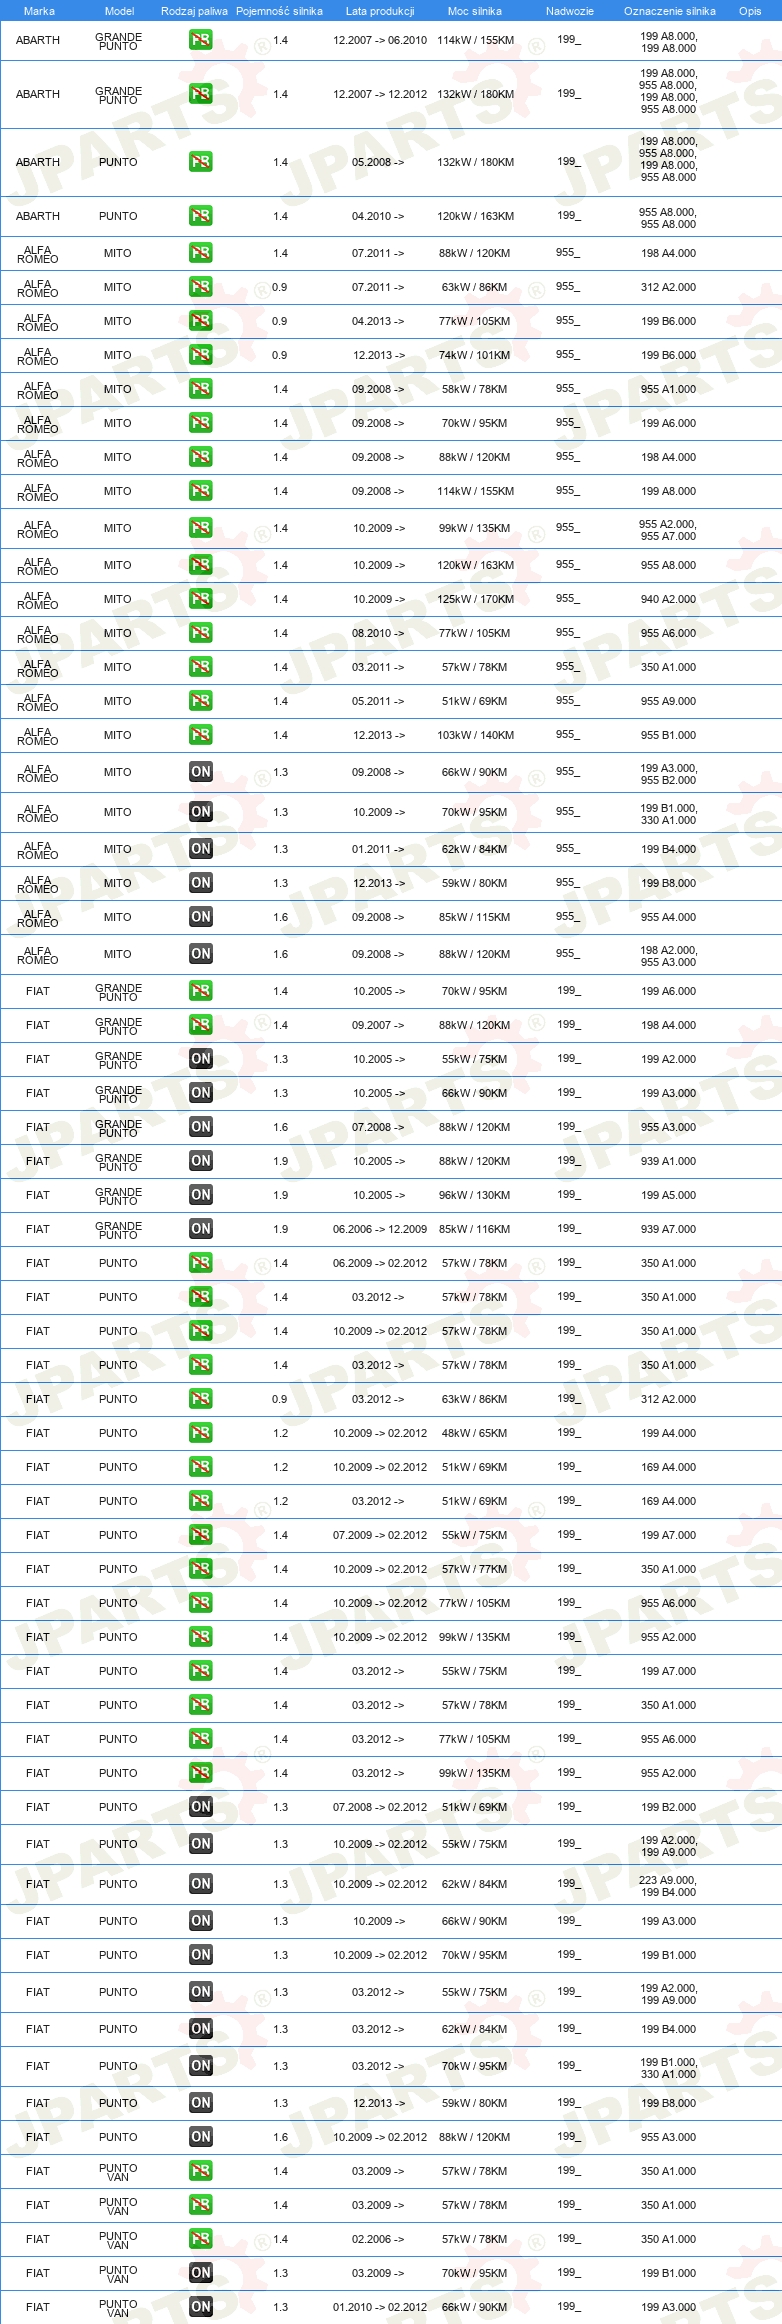Click petrol icon for Abarth Punto 120kW/163KM
Screen dimensions: 782x2324
click(x=200, y=216)
